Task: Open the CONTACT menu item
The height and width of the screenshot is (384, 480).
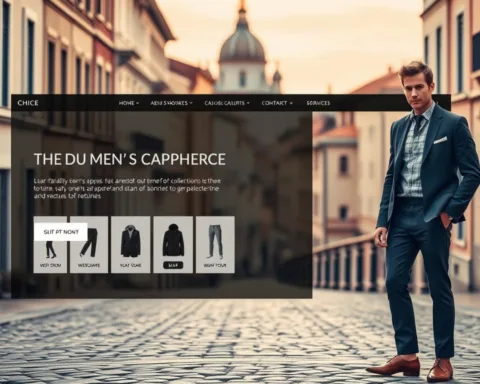Action: [274, 103]
